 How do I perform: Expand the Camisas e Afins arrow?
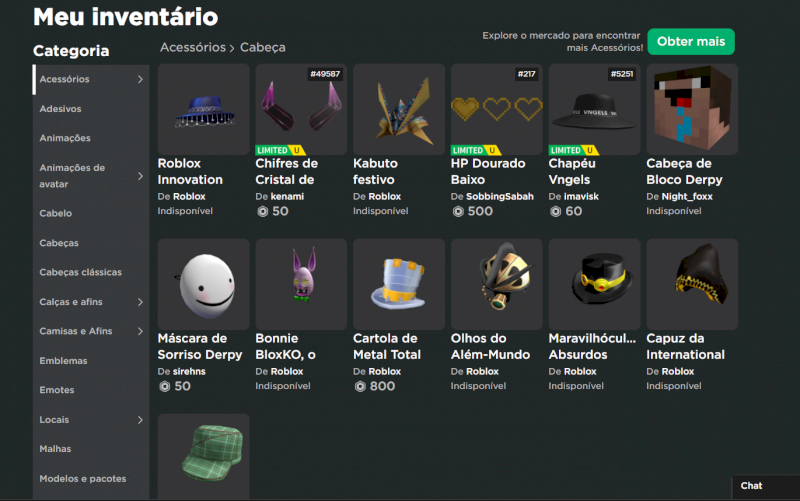click(140, 331)
